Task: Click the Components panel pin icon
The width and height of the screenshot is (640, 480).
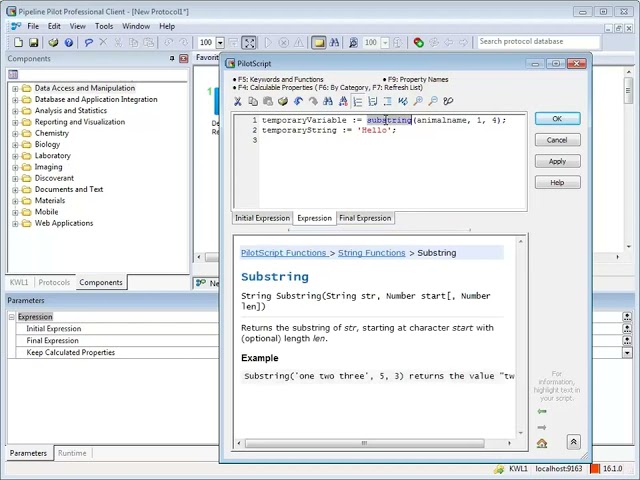Action: (x=172, y=58)
